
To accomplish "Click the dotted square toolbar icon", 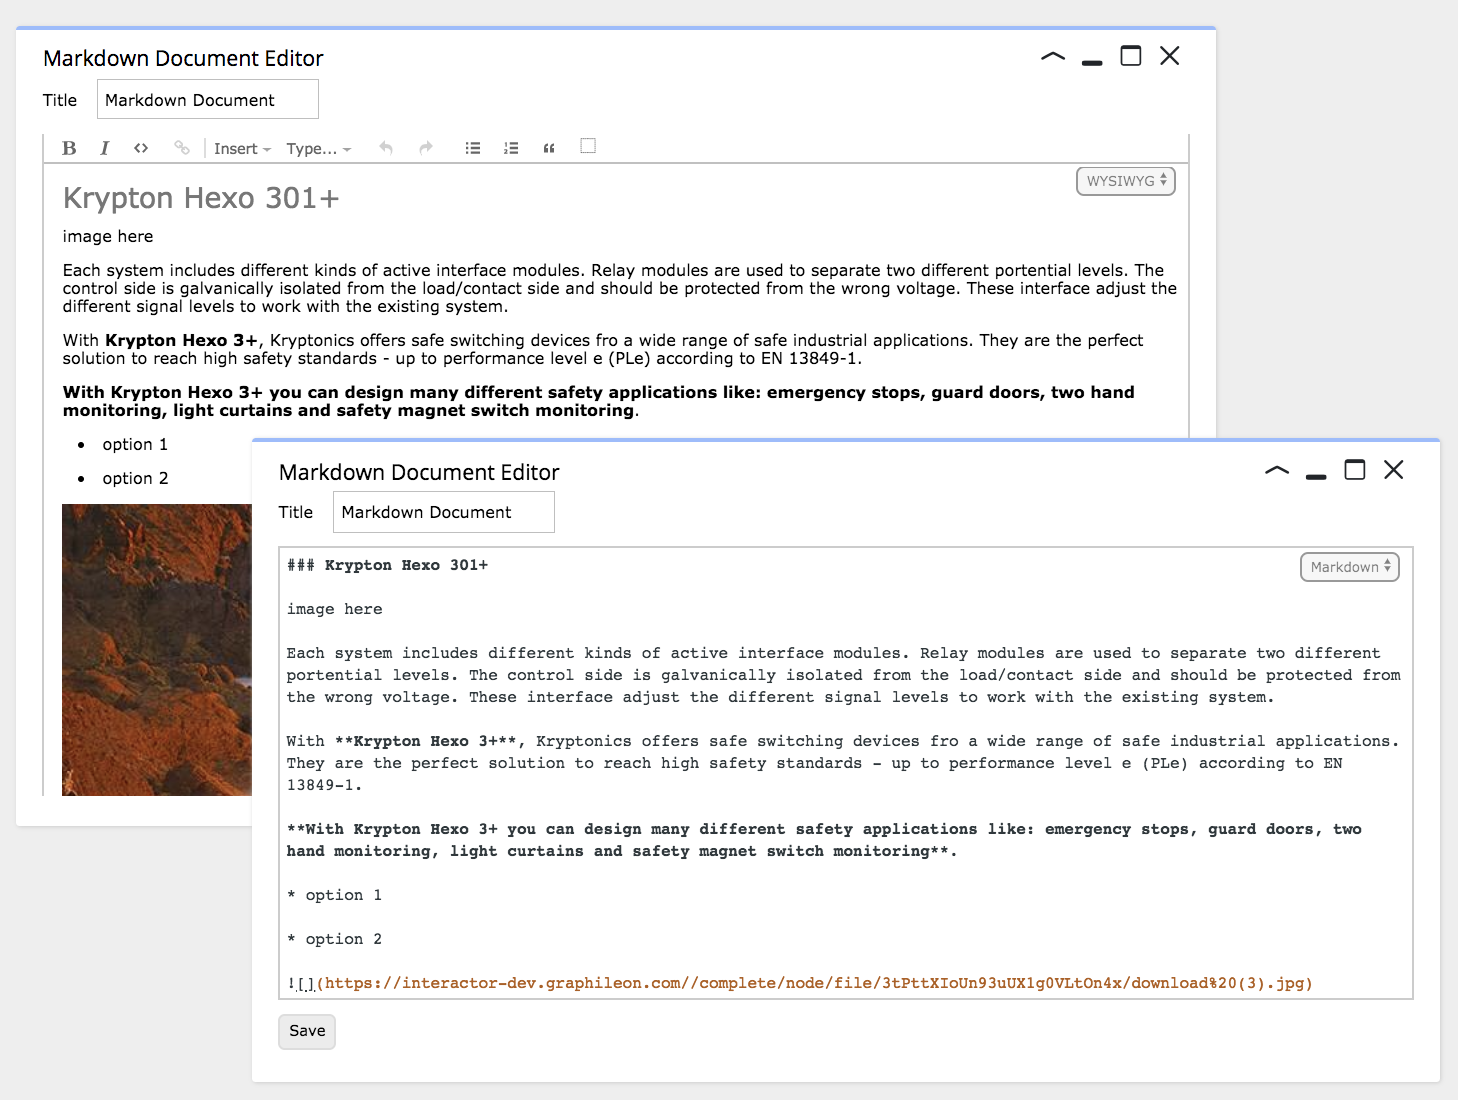I will click(x=588, y=146).
